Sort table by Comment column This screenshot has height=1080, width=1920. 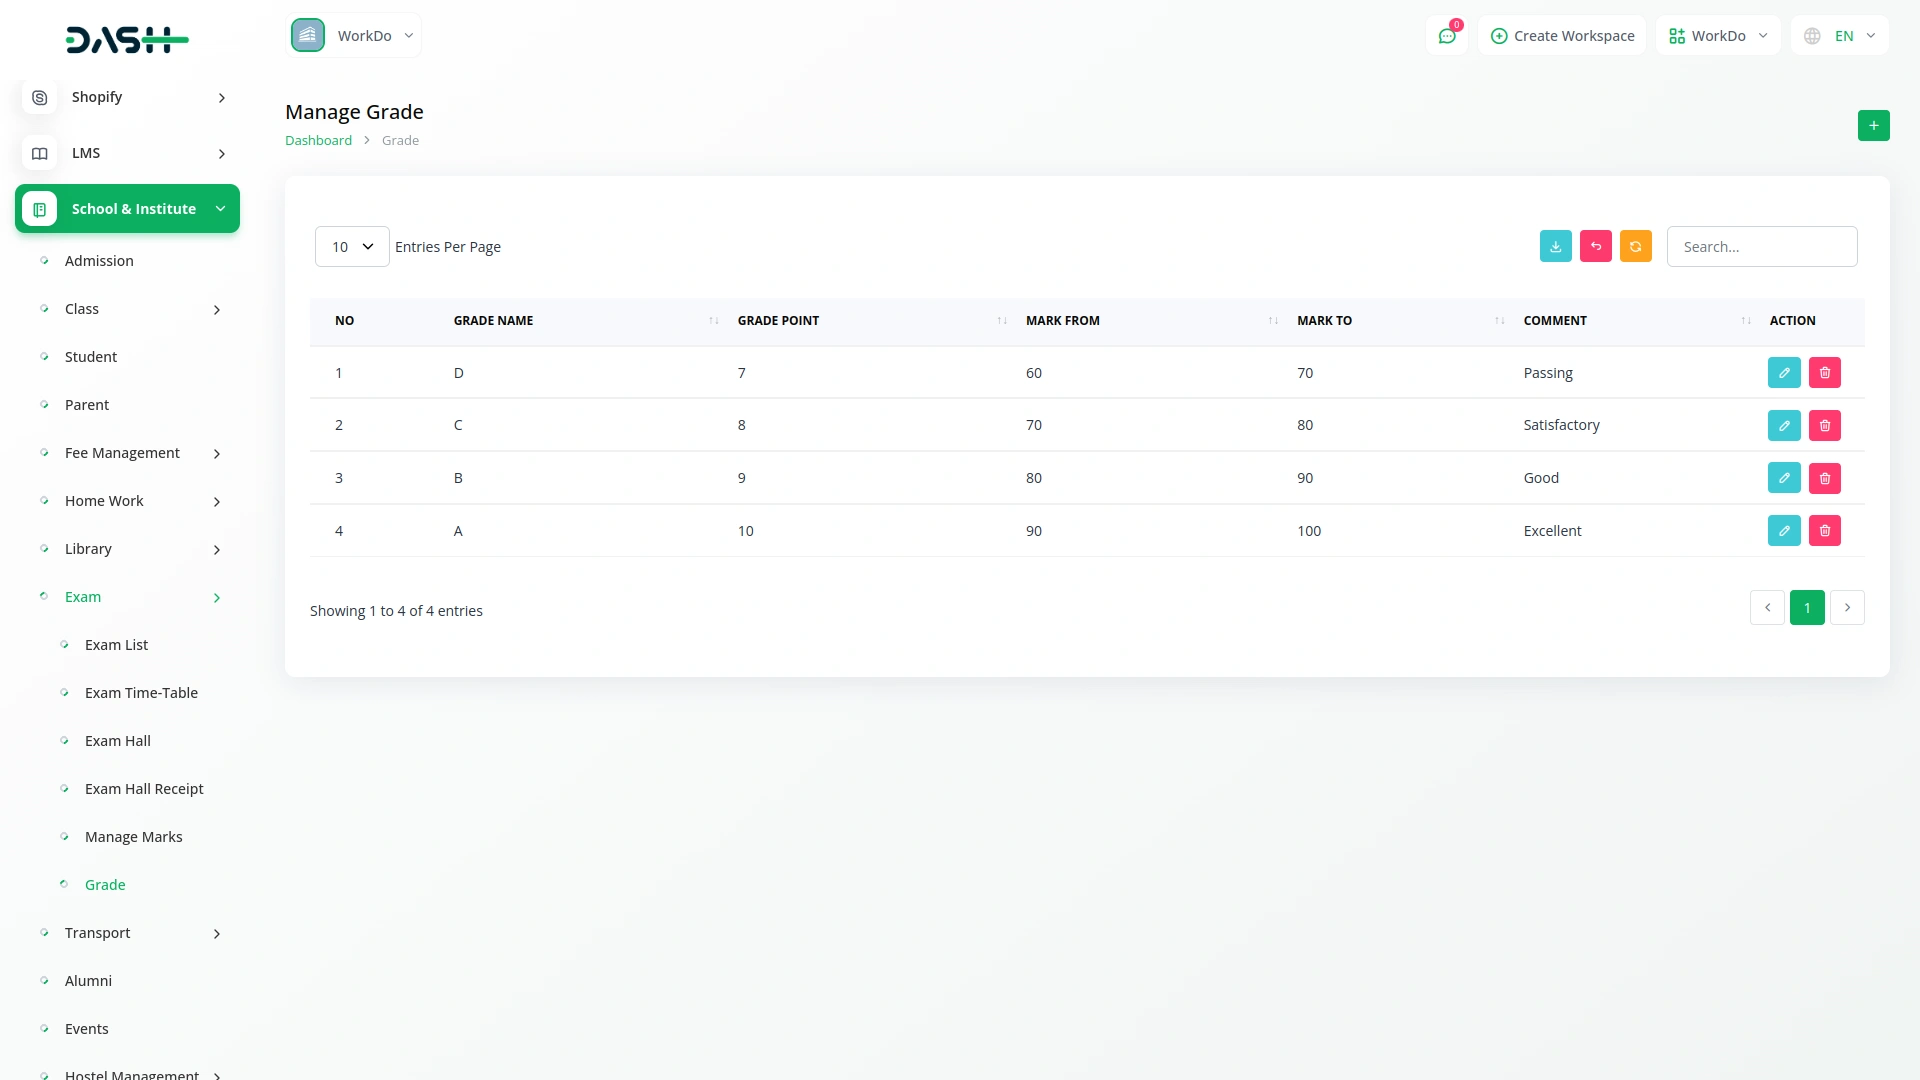tap(1555, 321)
